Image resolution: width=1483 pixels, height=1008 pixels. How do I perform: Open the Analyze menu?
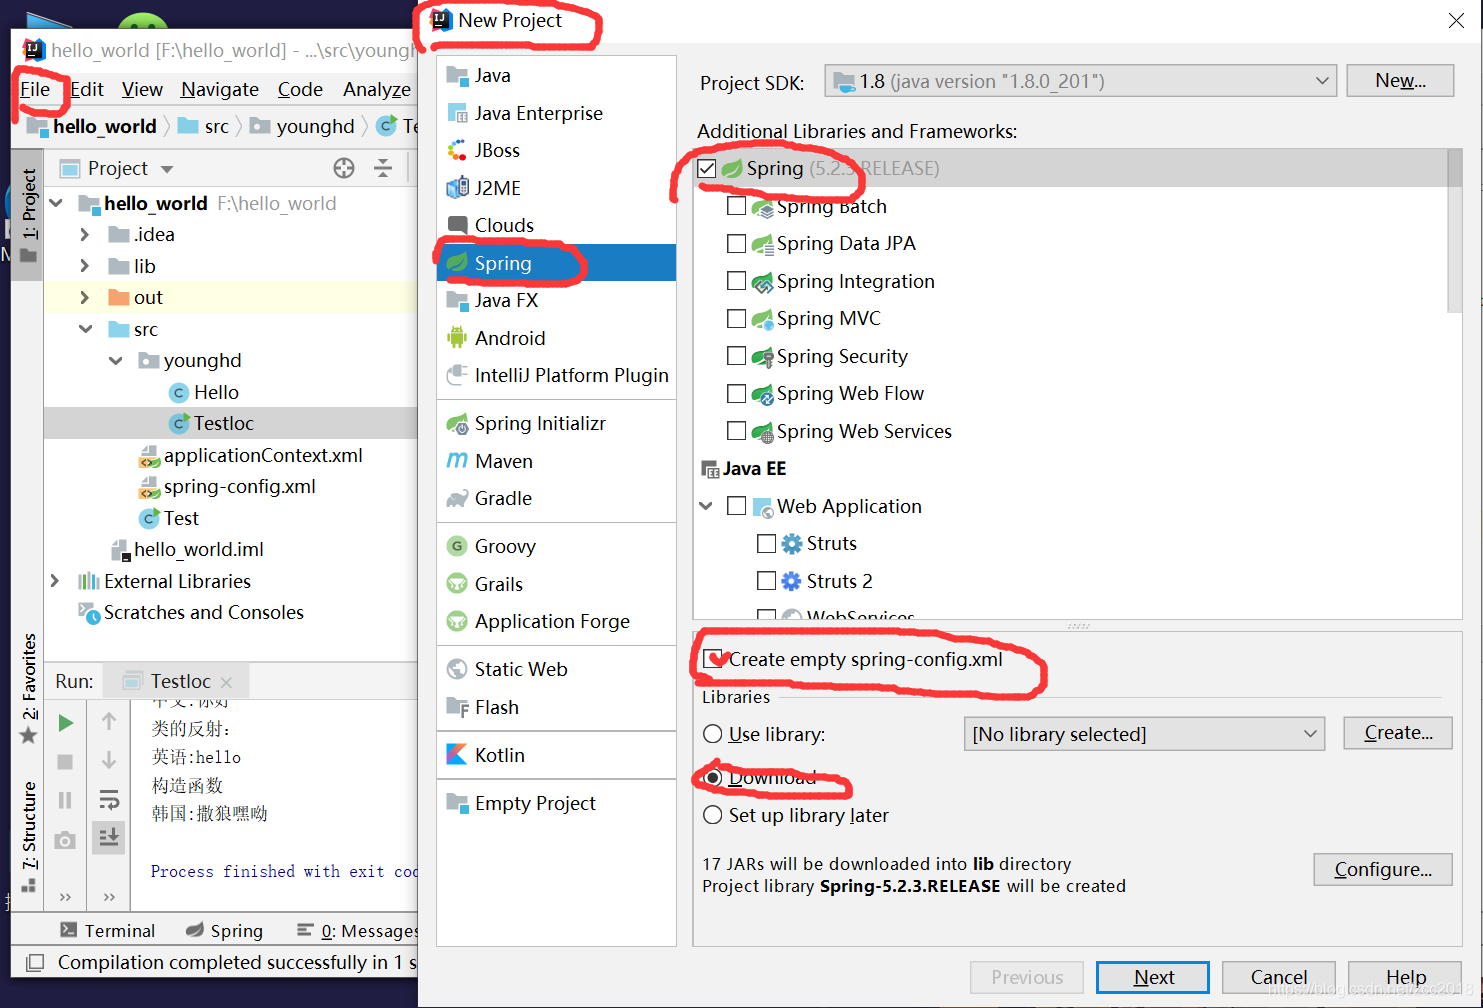(x=377, y=89)
